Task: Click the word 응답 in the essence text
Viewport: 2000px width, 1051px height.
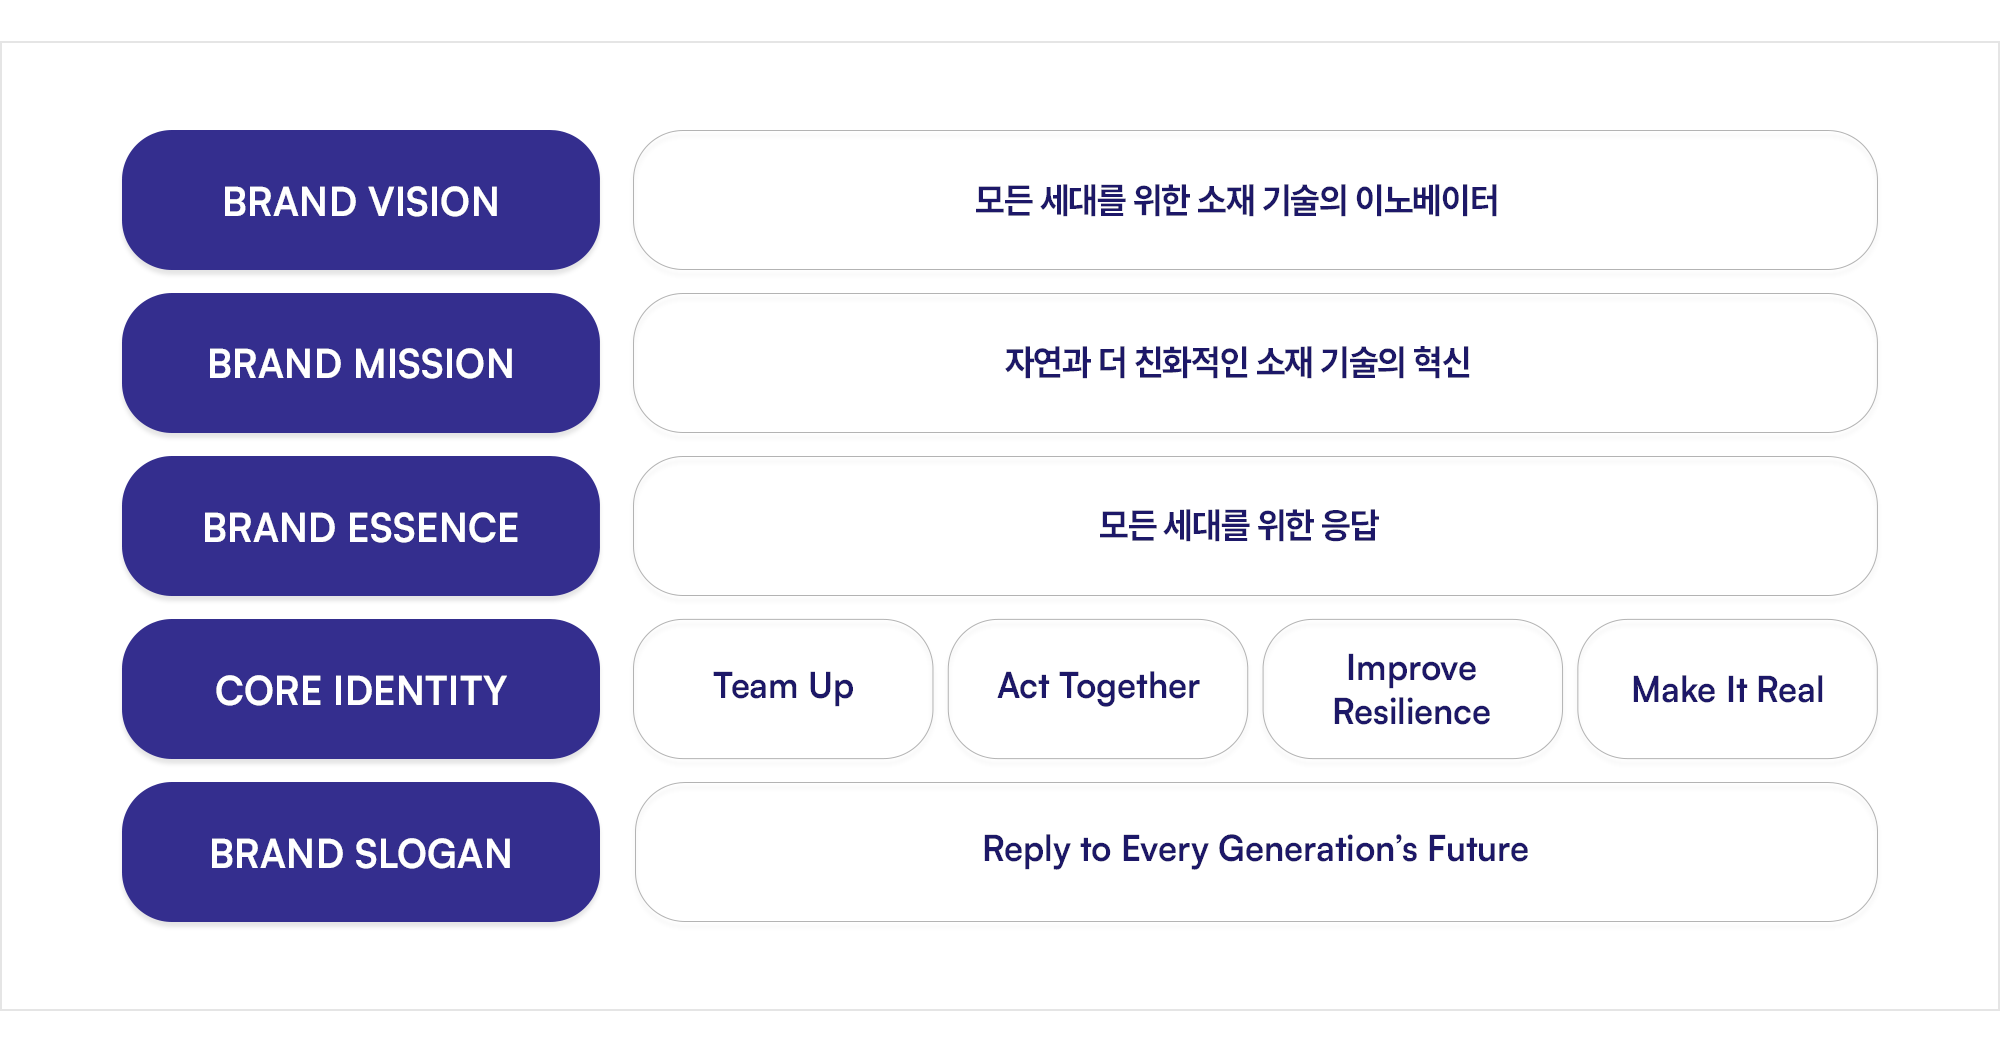Action: [x=1350, y=526]
